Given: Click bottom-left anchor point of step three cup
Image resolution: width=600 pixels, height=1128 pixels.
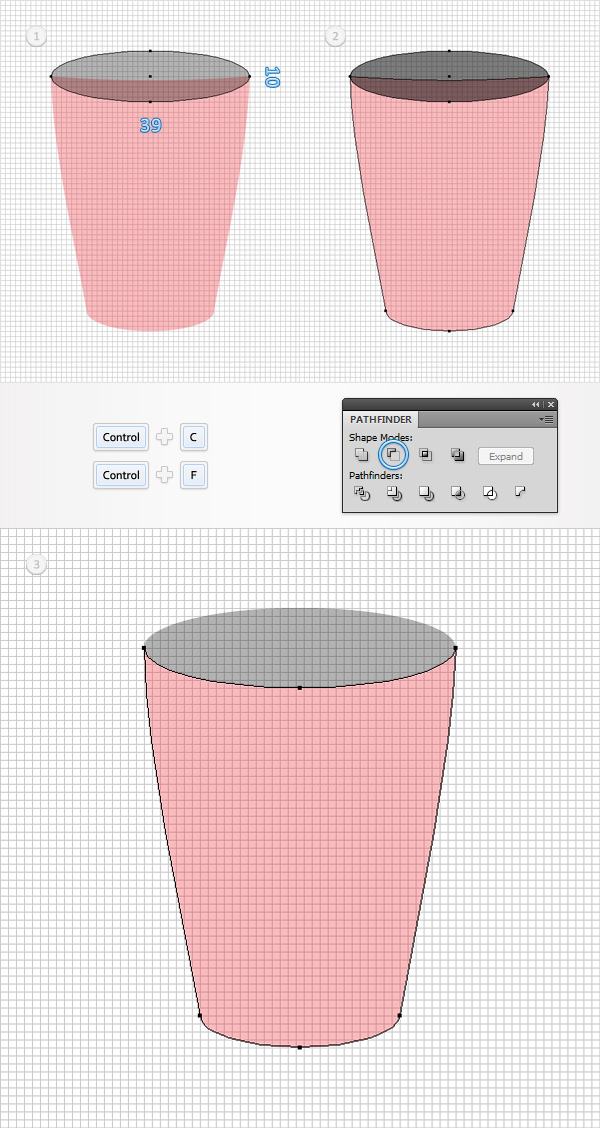Looking at the screenshot, I should click(200, 1016).
